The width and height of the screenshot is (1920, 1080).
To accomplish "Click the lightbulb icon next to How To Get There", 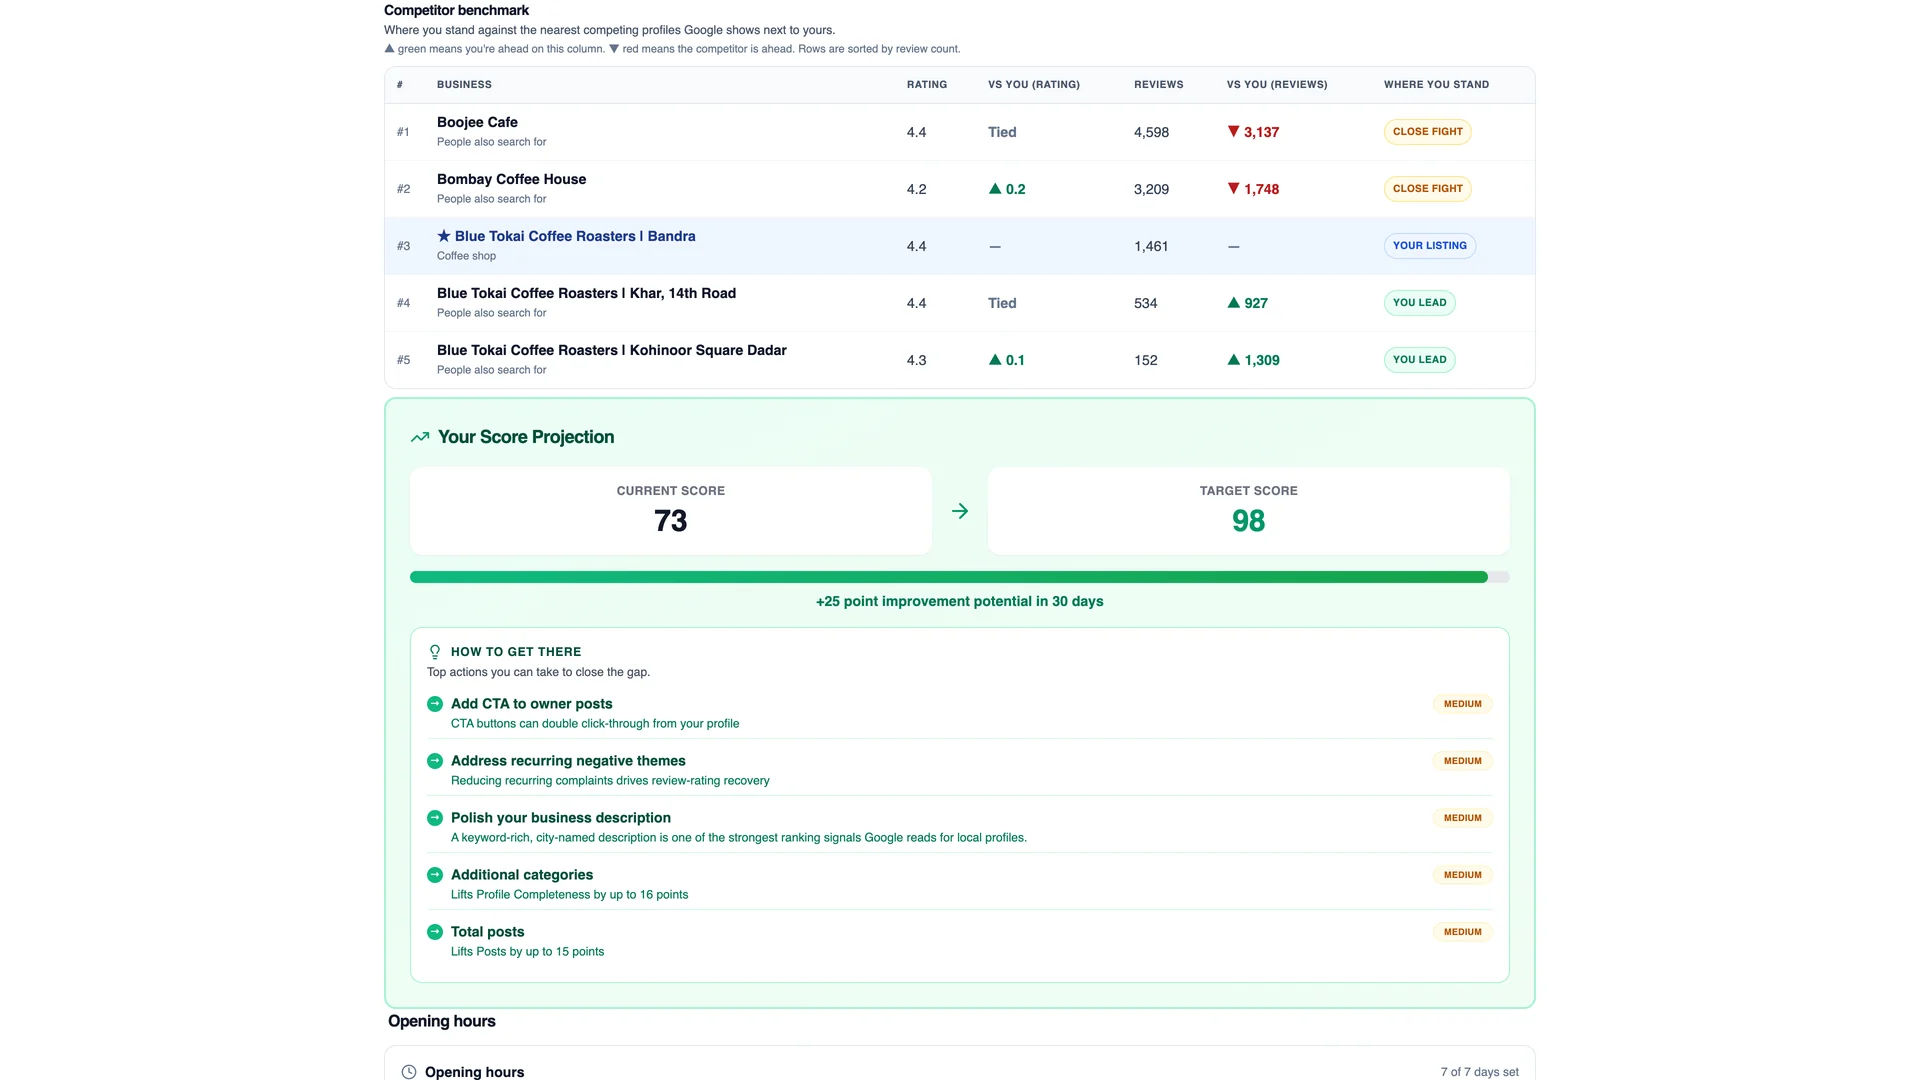I will 435,652.
